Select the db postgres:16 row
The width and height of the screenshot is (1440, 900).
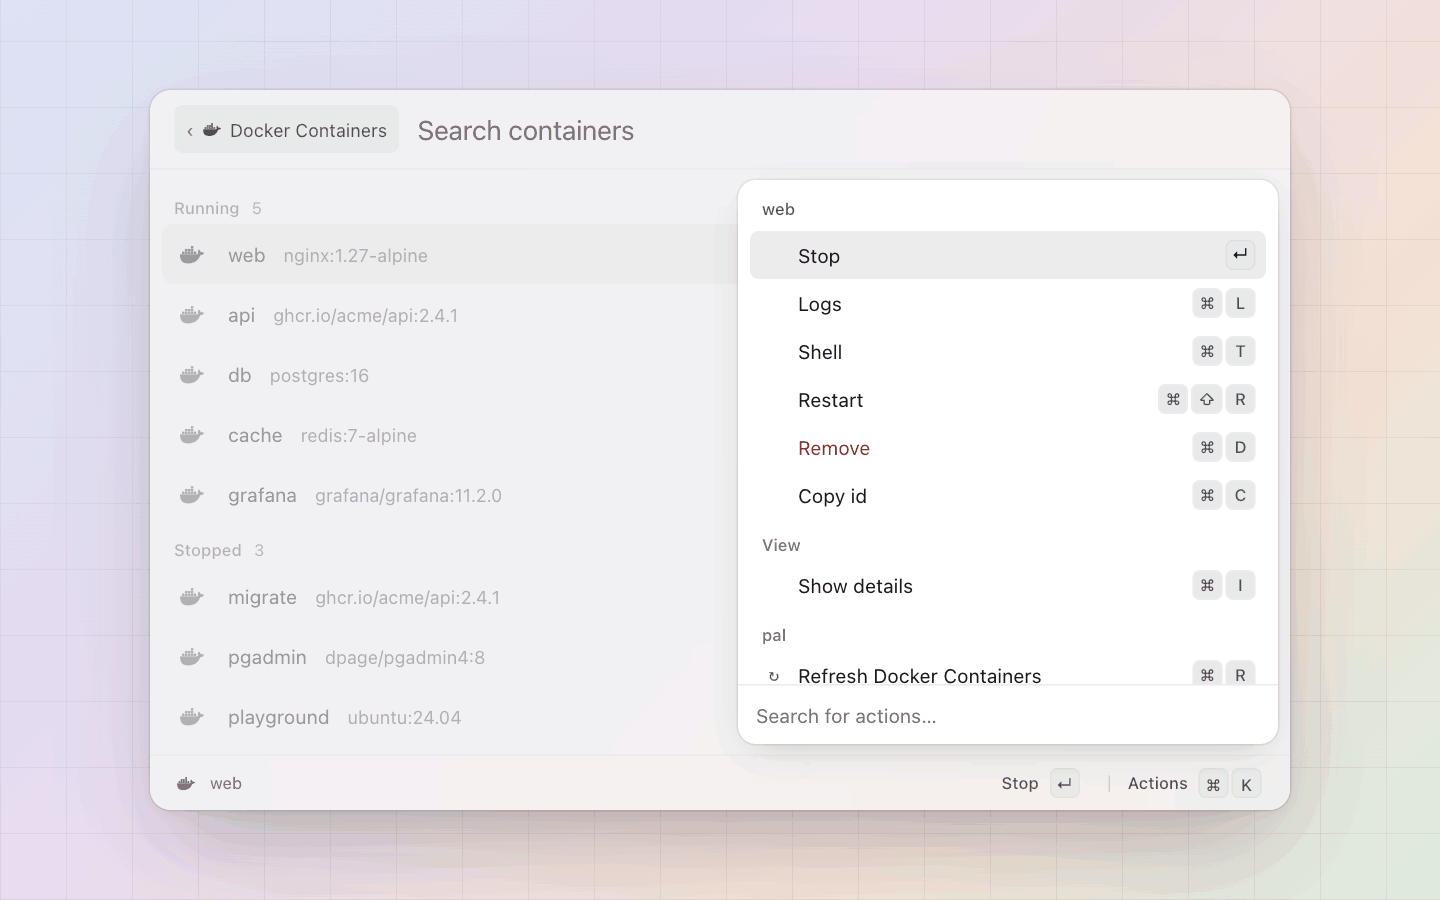pyautogui.click(x=450, y=376)
